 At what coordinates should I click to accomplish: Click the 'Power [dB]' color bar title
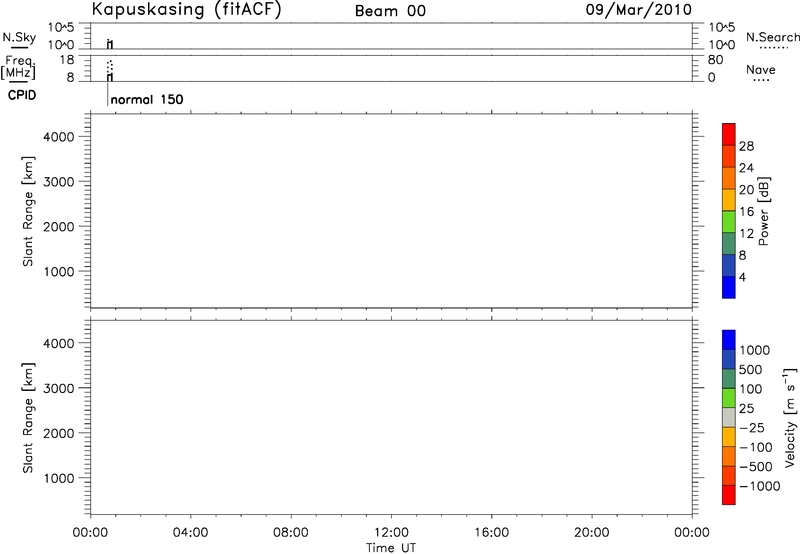[764, 211]
